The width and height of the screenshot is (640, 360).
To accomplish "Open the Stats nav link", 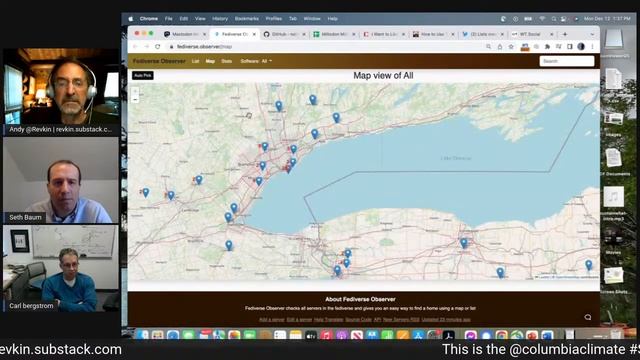I will click(227, 61).
